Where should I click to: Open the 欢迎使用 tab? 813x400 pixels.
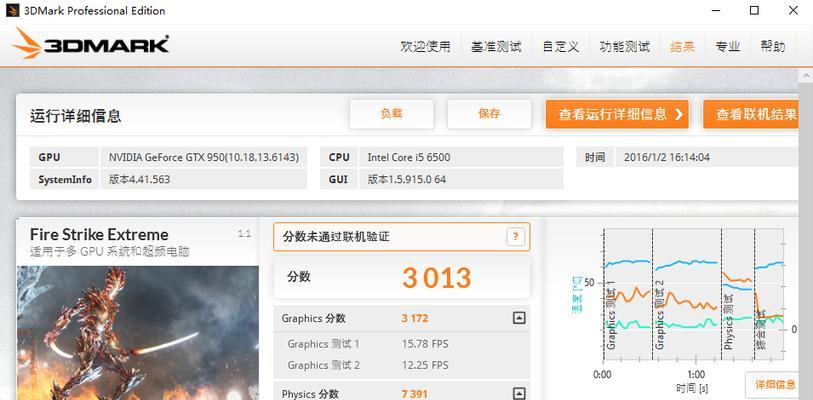425,47
